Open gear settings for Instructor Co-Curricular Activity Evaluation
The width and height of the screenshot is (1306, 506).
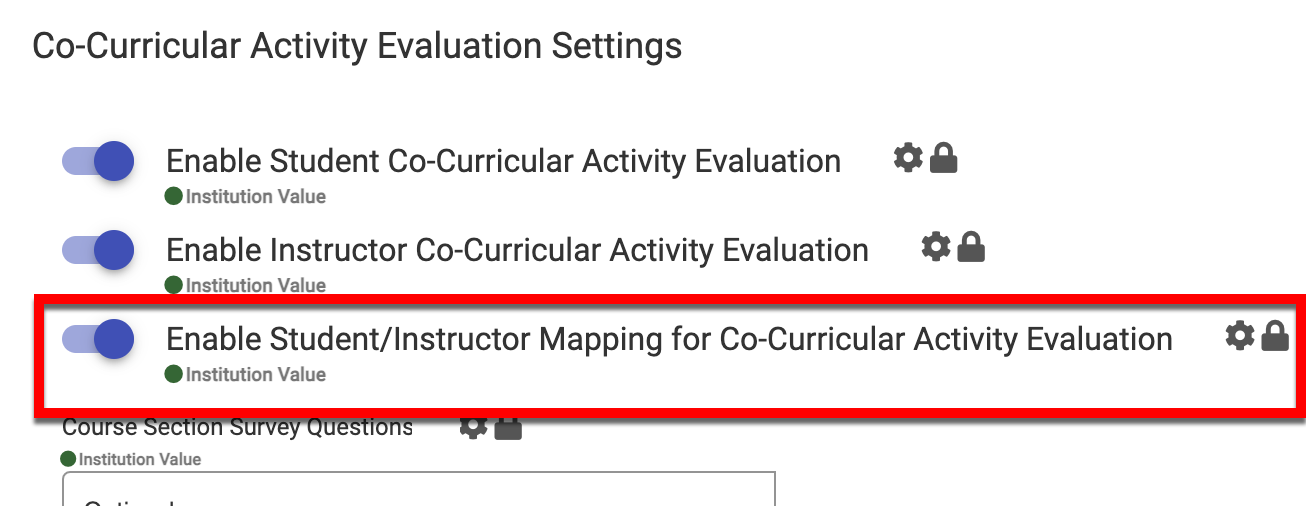pyautogui.click(x=935, y=246)
